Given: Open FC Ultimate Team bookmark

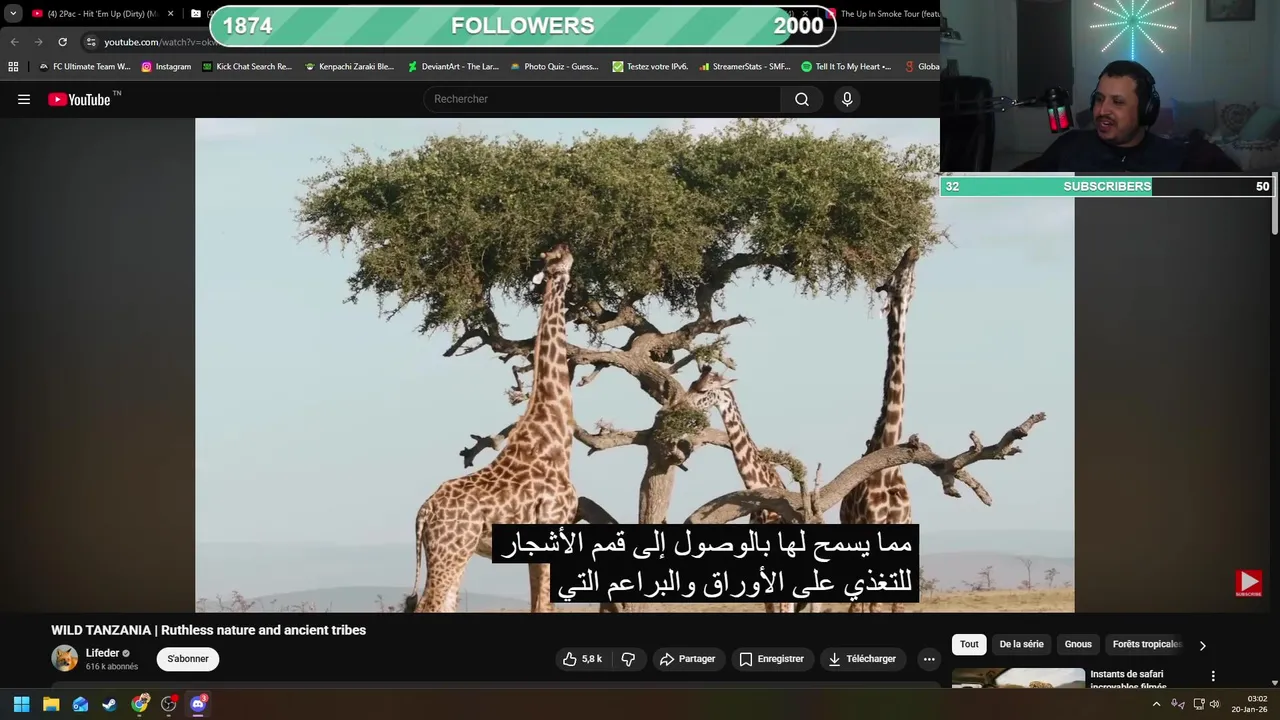Looking at the screenshot, I should point(84,67).
